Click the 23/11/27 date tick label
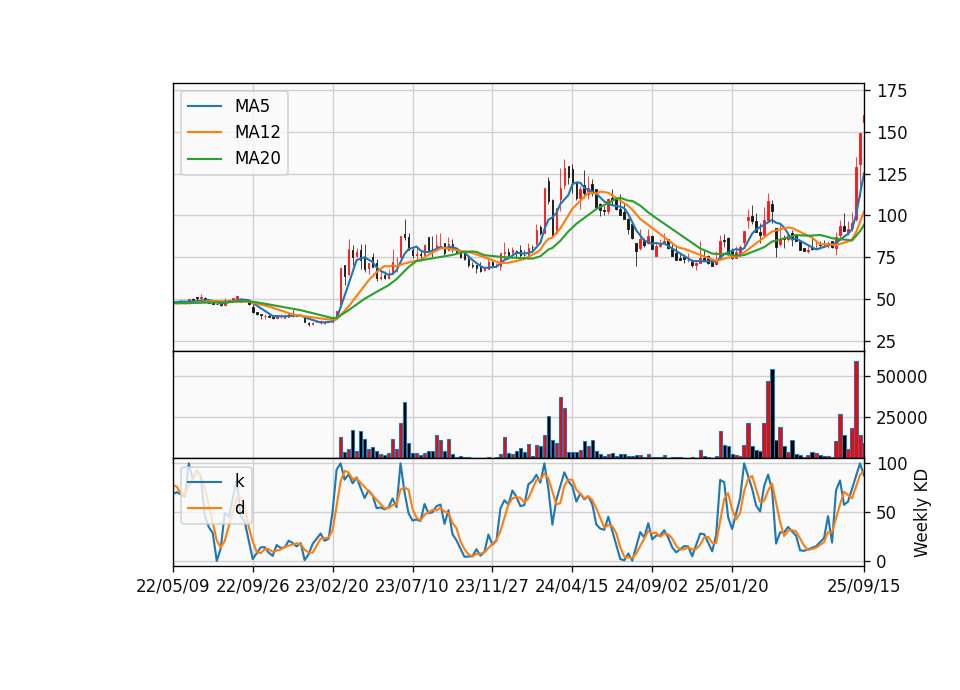This screenshot has width=960, height=690. point(492,586)
